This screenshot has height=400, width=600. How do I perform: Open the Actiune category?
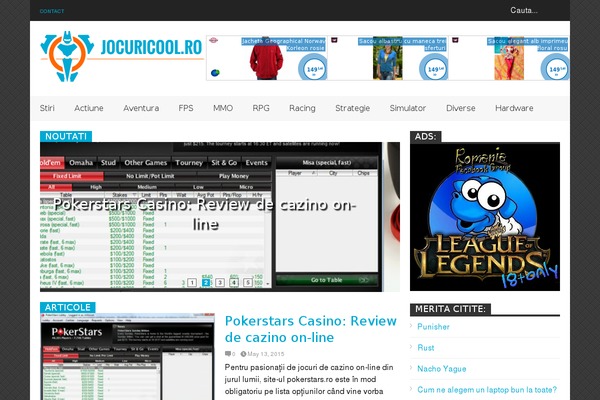coord(89,108)
